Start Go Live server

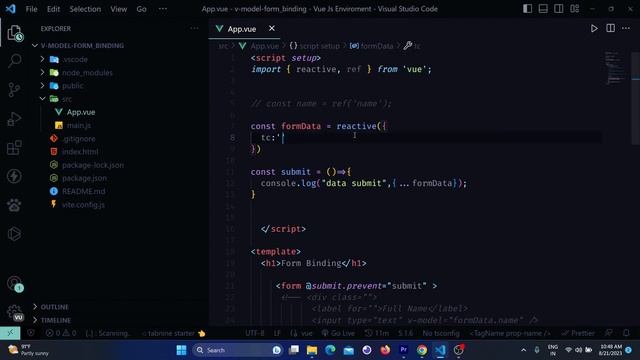pos(338,333)
